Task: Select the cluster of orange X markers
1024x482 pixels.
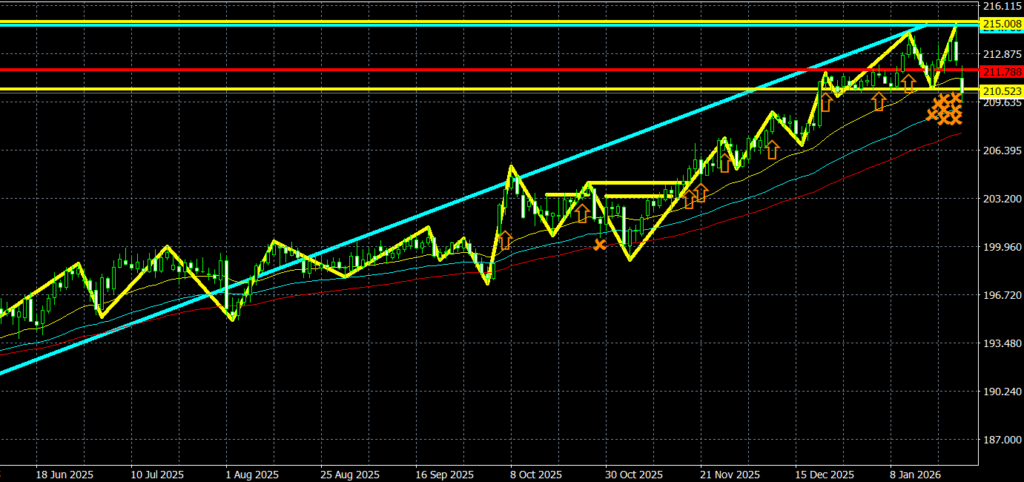Action: tap(945, 109)
